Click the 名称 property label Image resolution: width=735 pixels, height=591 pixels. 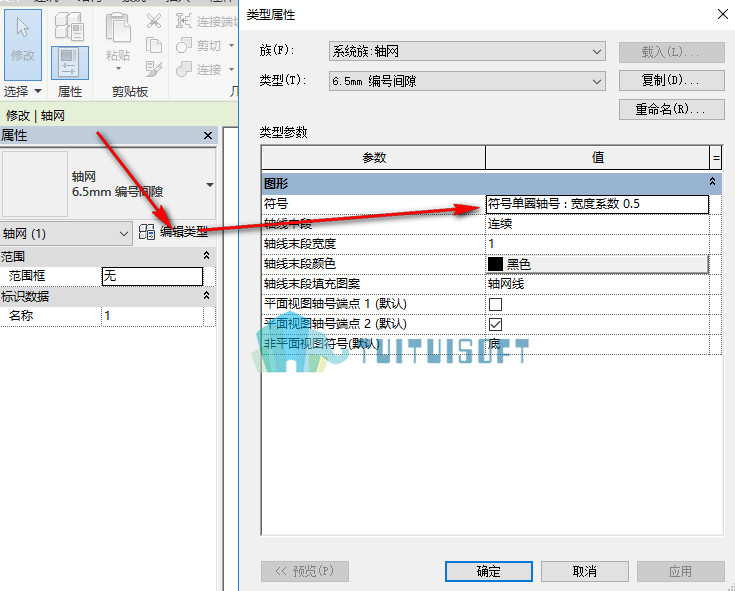point(21,315)
